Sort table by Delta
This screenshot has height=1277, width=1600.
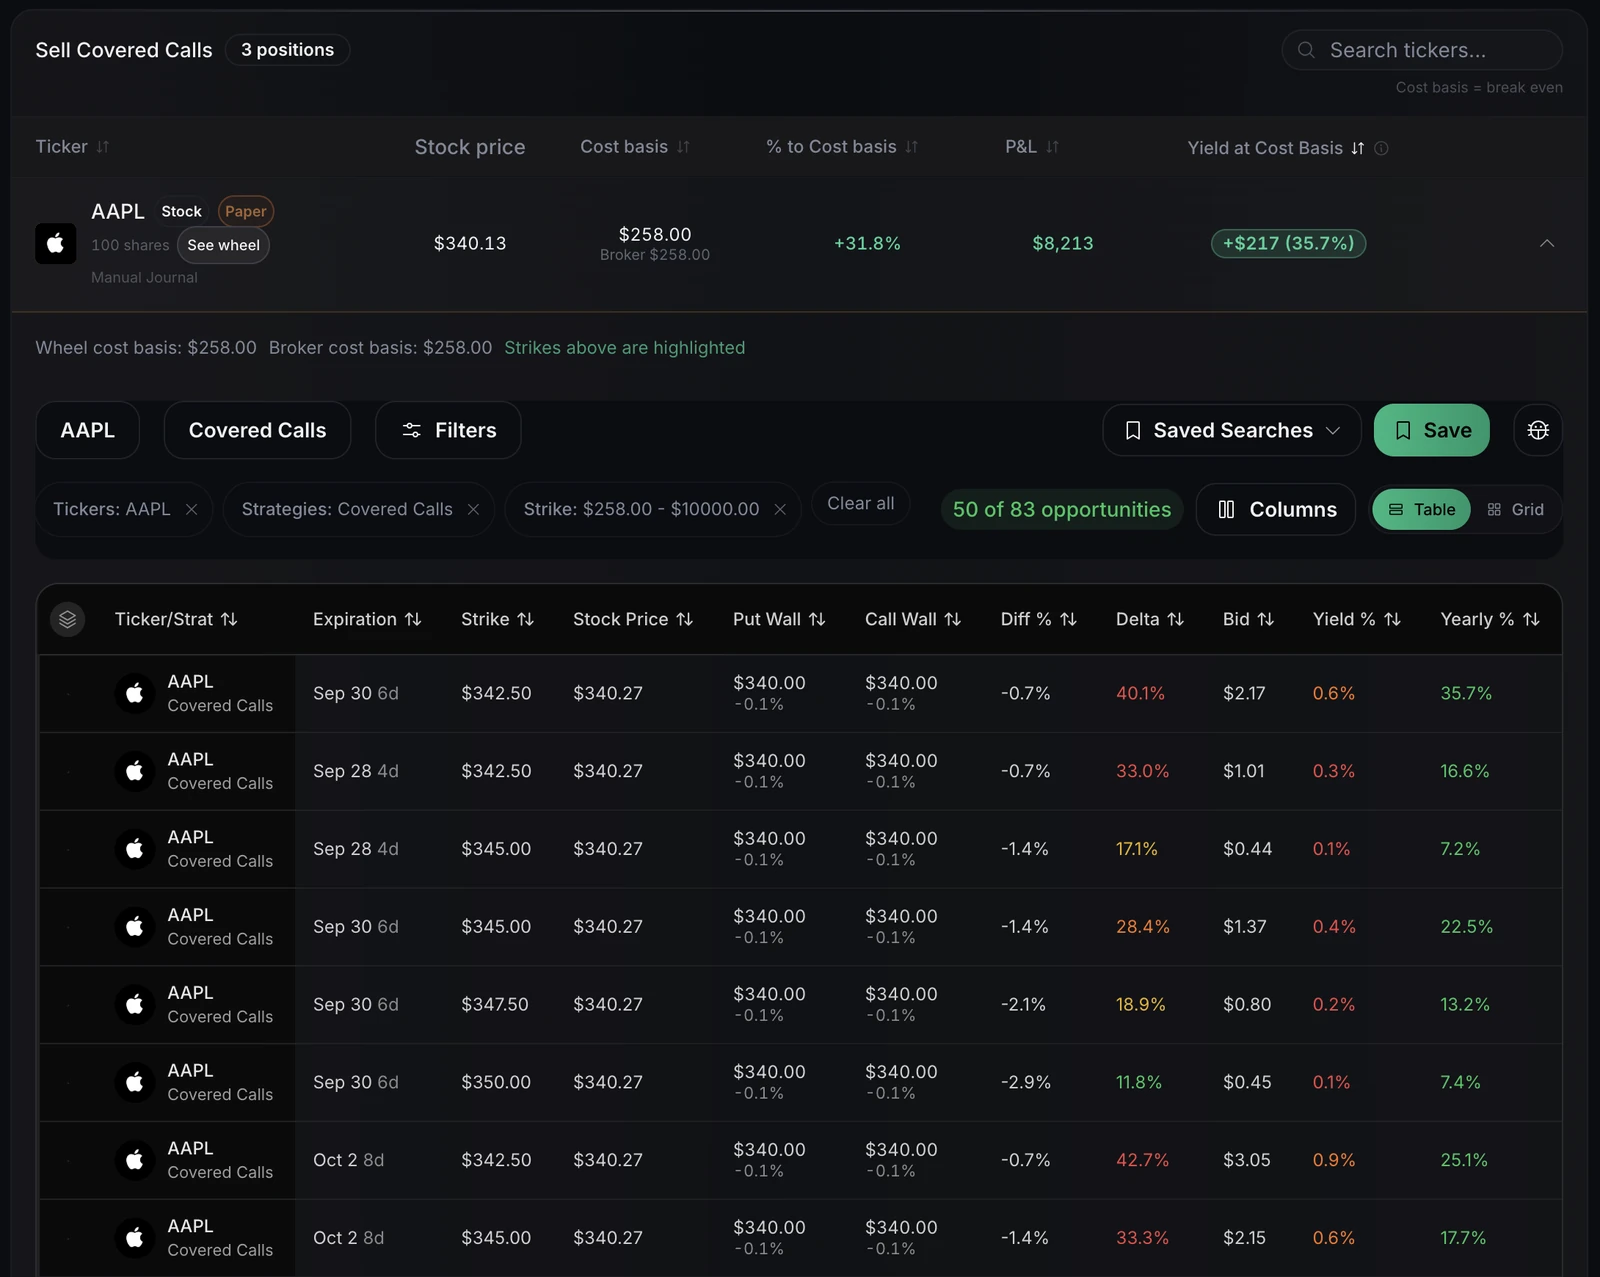coord(1150,619)
